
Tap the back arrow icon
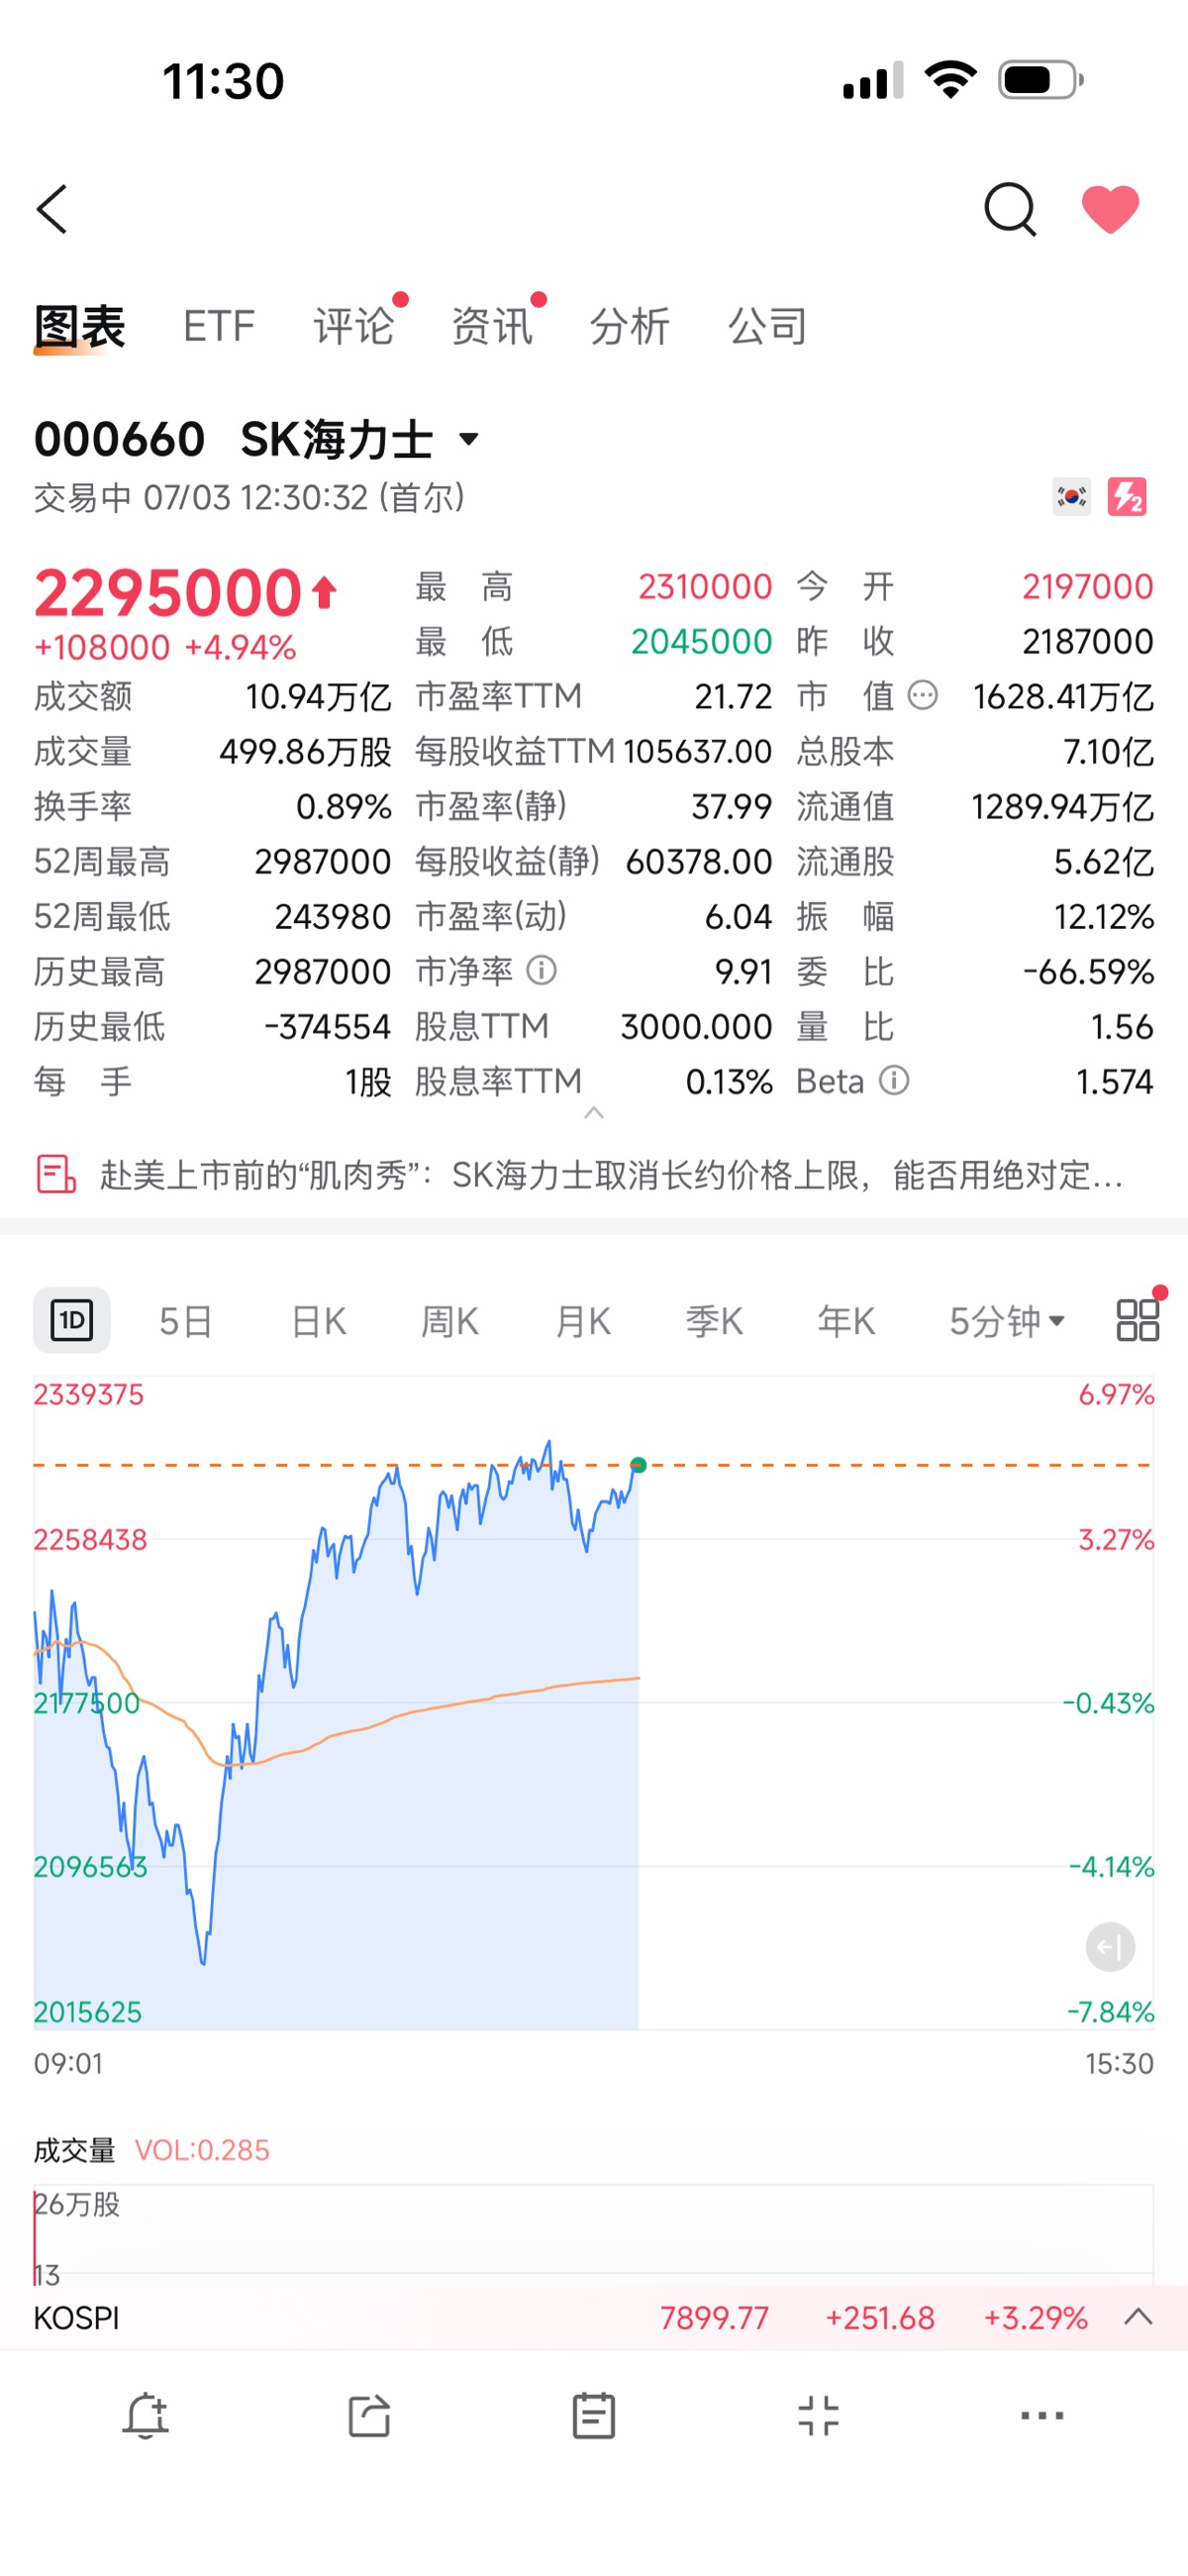(x=52, y=209)
